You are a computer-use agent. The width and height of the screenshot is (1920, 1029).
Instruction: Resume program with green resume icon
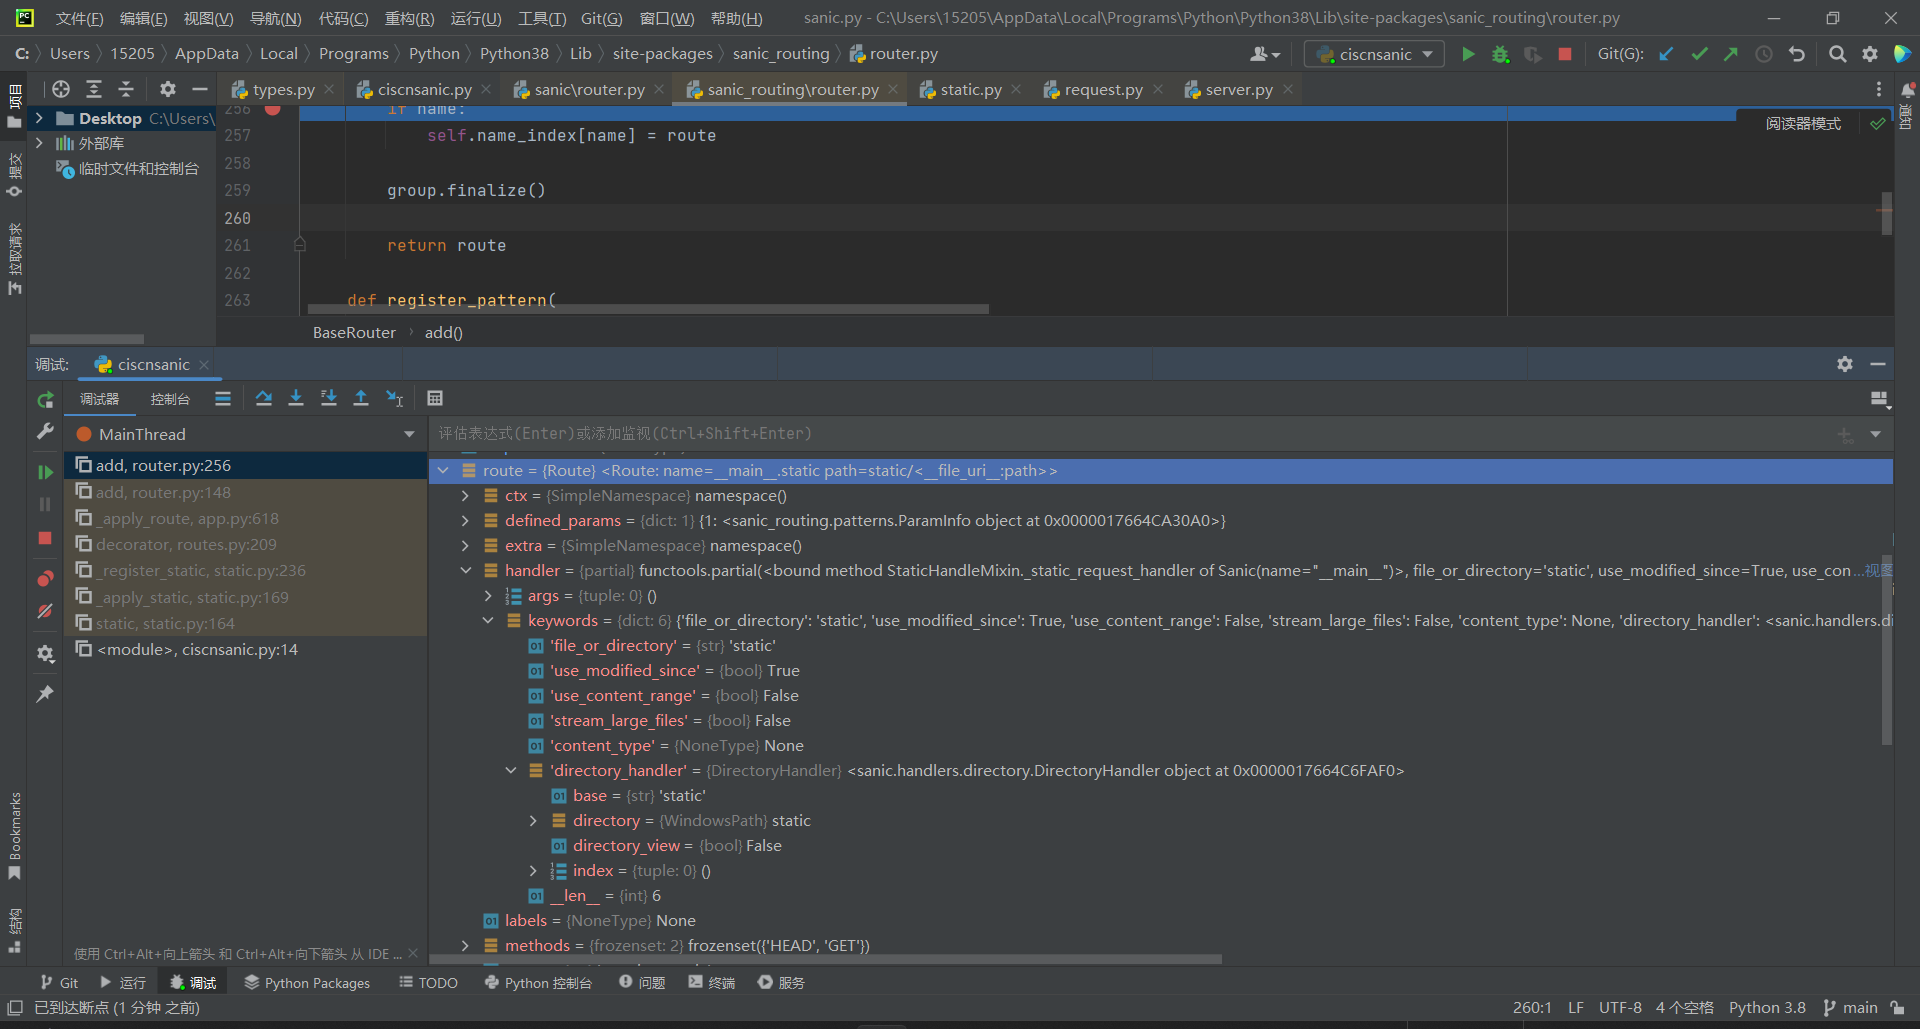click(45, 471)
